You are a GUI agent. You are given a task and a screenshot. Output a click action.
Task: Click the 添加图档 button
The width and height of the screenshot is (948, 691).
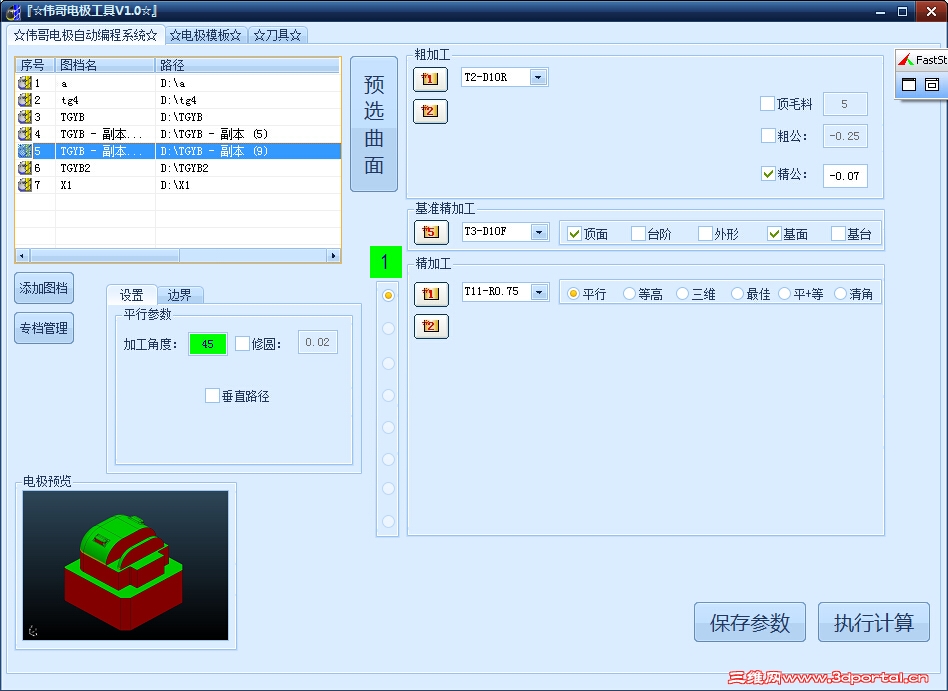click(44, 288)
